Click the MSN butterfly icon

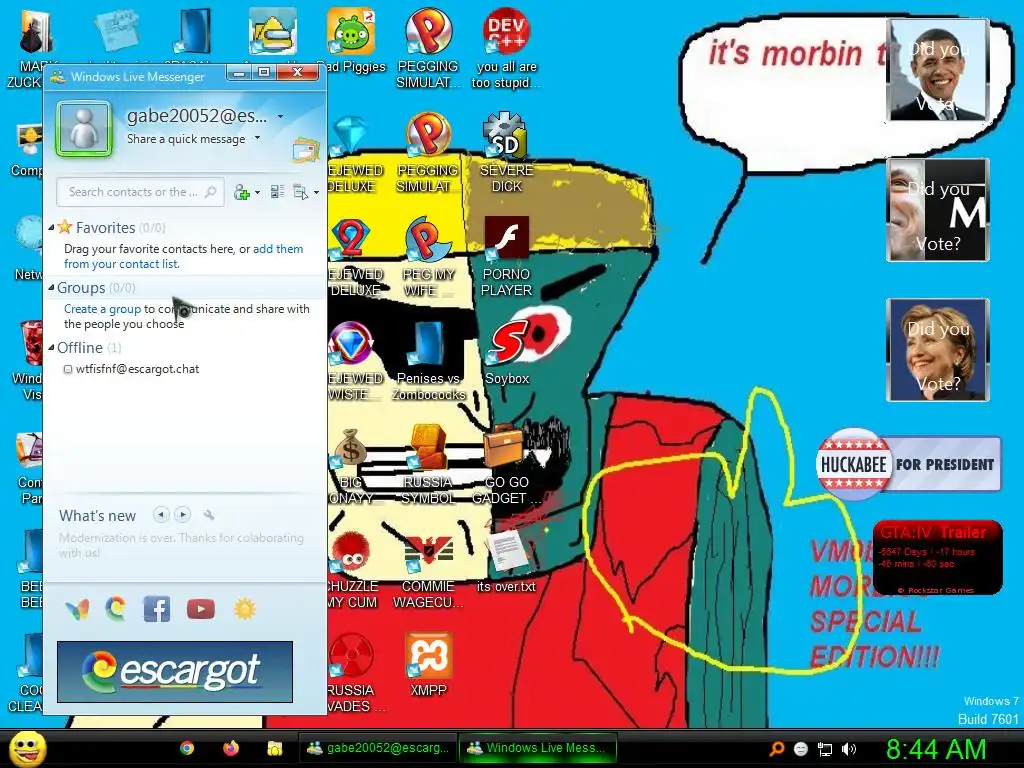click(x=78, y=609)
